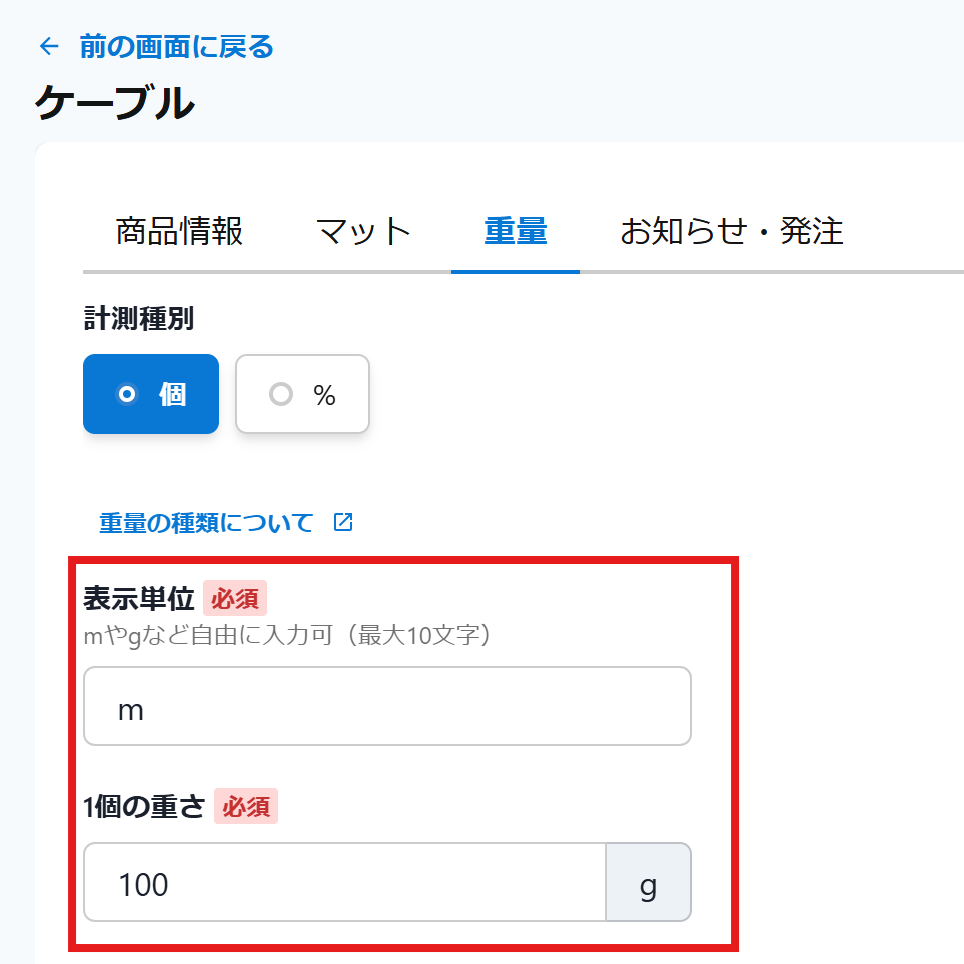964x964 pixels.
Task: Click the mやgなど自由に入力可 hint text
Action: [x=288, y=635]
